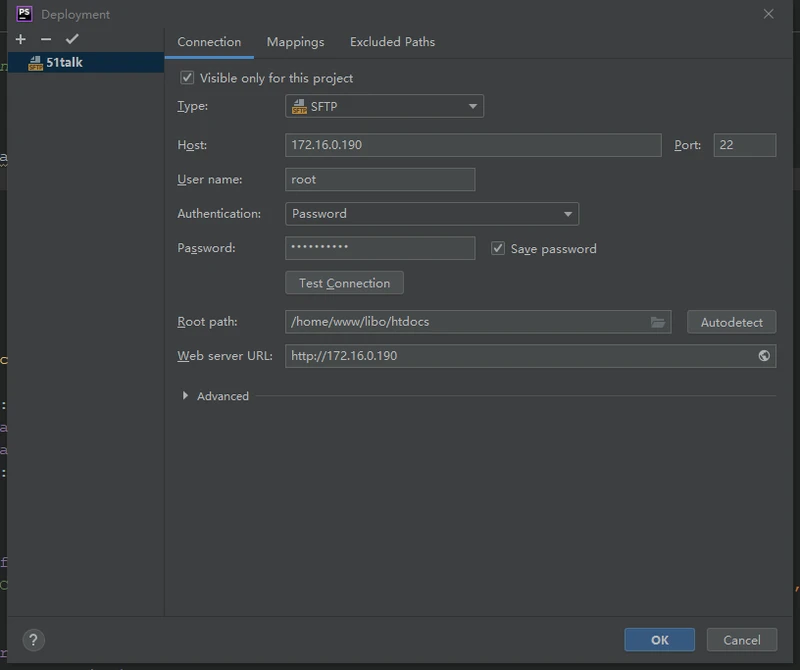Viewport: 800px width, 670px height.
Task: Switch to the Excluded Paths tab
Action: (x=392, y=42)
